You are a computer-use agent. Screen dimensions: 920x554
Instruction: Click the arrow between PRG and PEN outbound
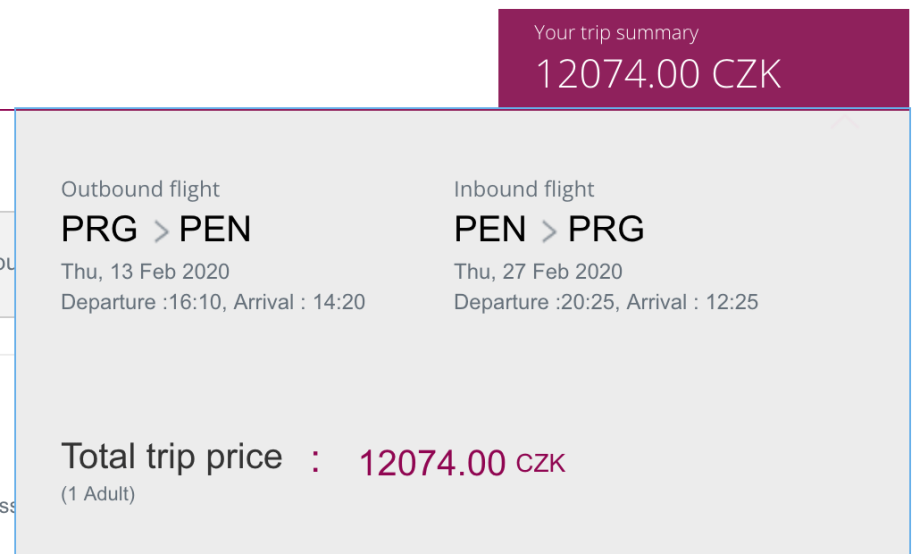click(160, 232)
